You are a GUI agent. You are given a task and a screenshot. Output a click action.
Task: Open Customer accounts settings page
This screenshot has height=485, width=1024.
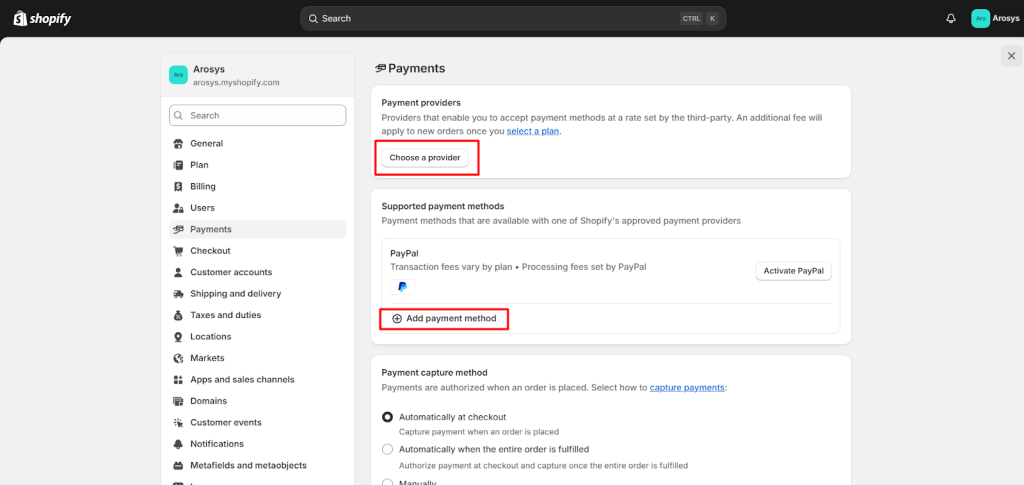[x=231, y=272]
